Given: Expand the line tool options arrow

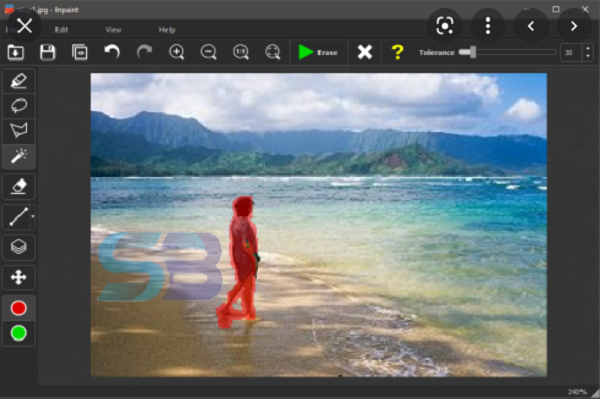Looking at the screenshot, I should click(33, 217).
